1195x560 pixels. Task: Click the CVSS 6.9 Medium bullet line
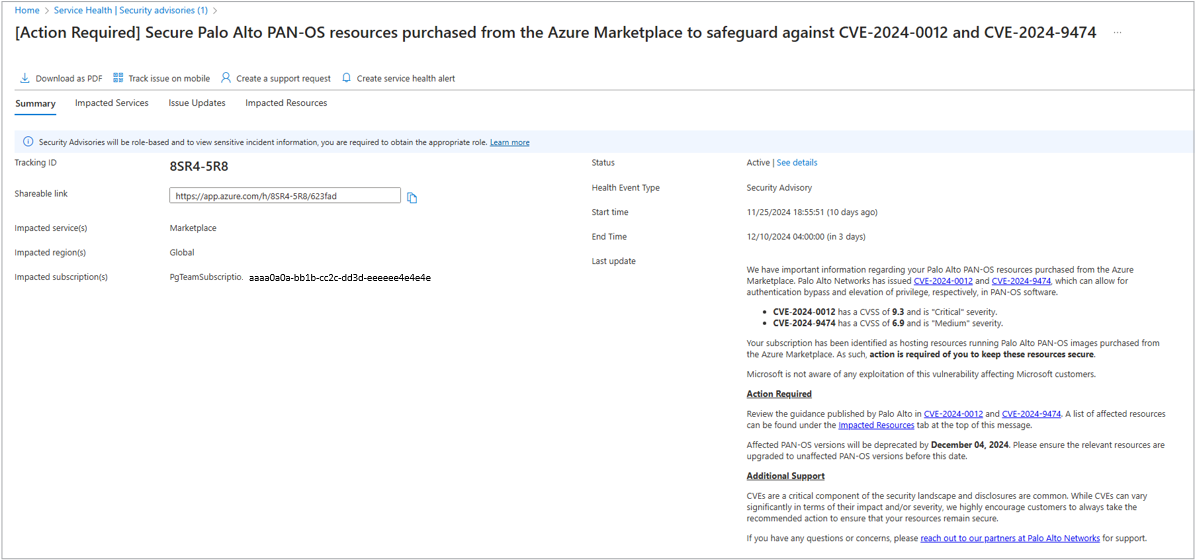(888, 323)
